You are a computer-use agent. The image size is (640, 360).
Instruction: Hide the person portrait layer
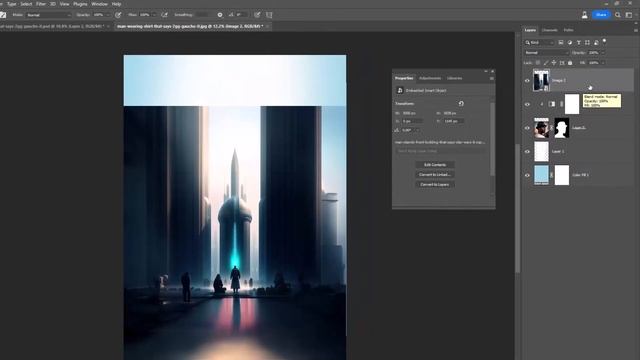click(527, 128)
